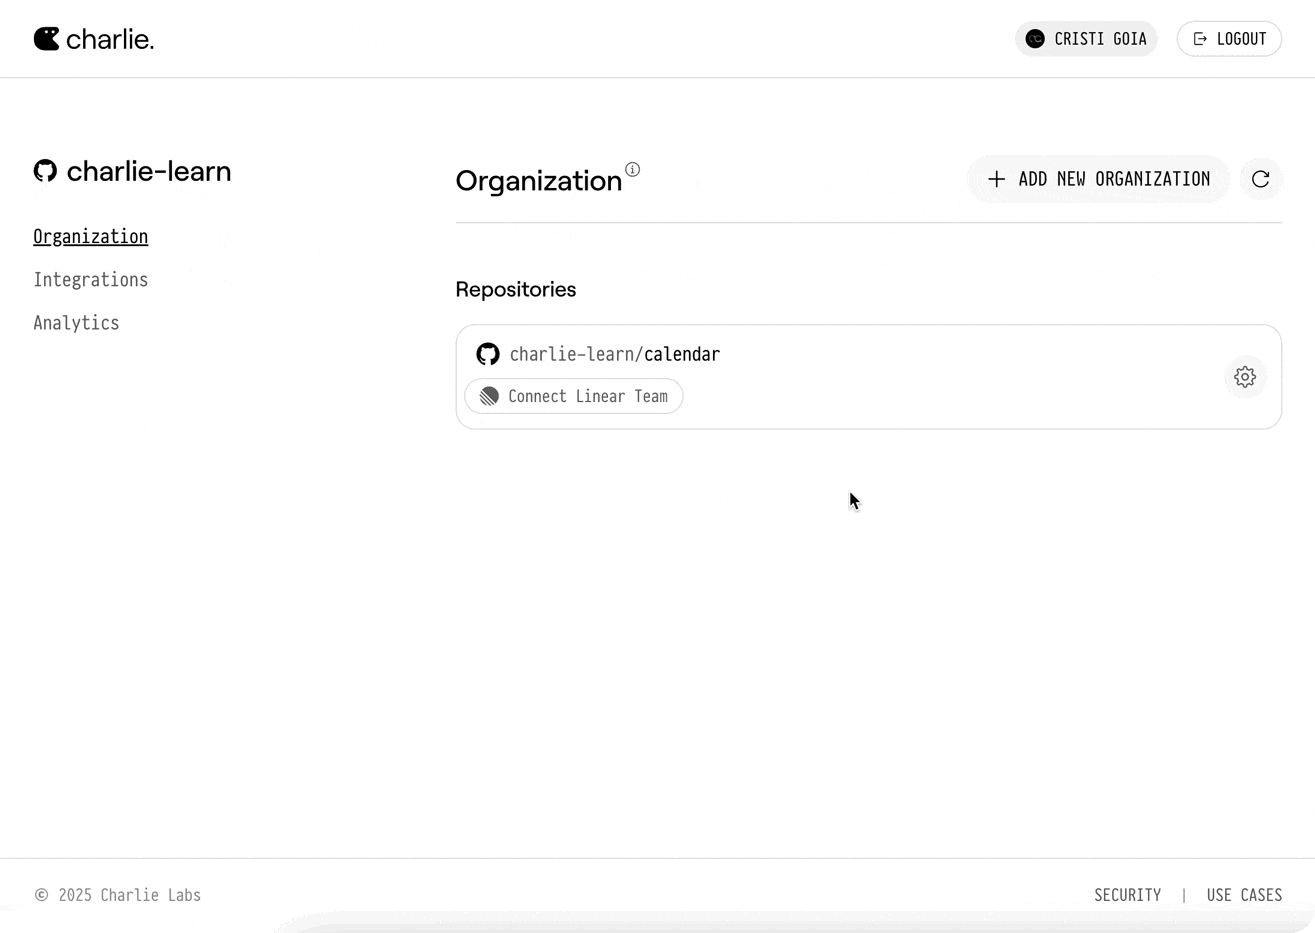Viewport: 1315px width, 933px height.
Task: Click the Repositories heading text
Action: (x=516, y=289)
